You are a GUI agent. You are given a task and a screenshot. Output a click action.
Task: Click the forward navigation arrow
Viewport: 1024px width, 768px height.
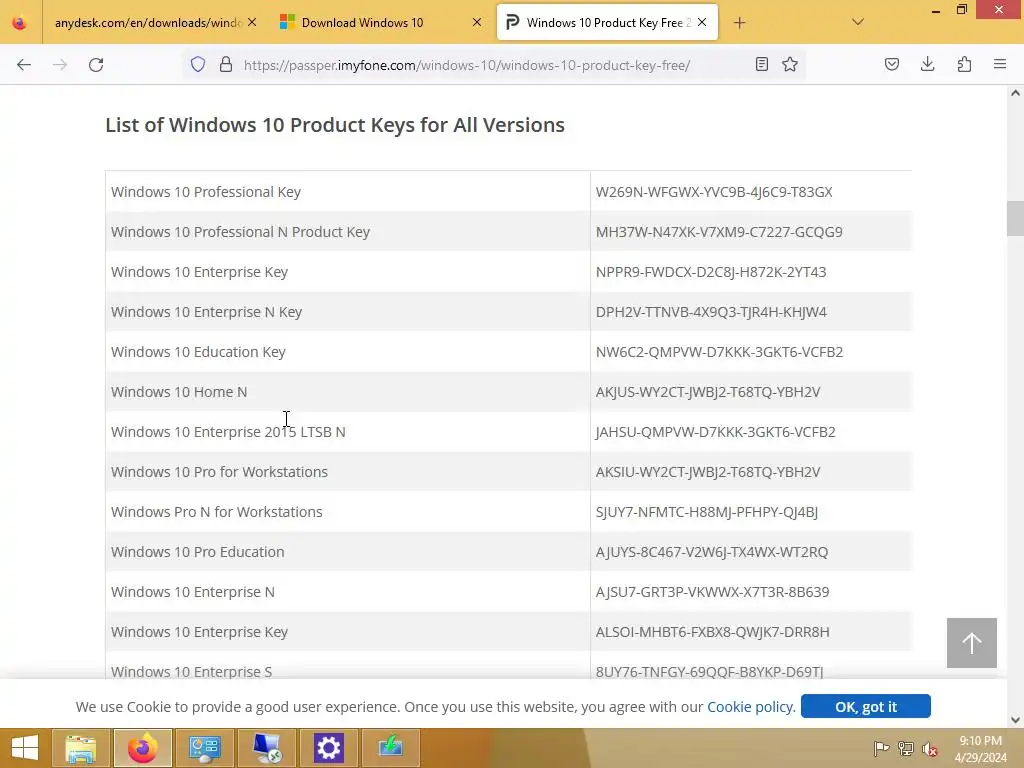tap(60, 65)
